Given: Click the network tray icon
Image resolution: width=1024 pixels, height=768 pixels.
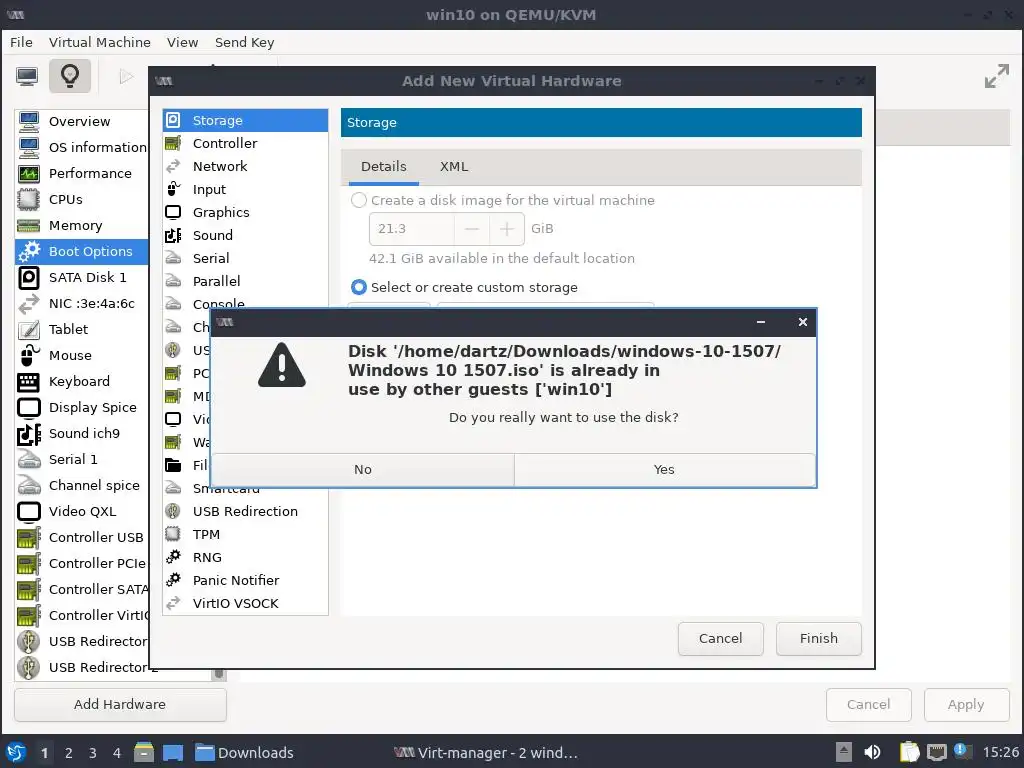Looking at the screenshot, I should click(936, 752).
